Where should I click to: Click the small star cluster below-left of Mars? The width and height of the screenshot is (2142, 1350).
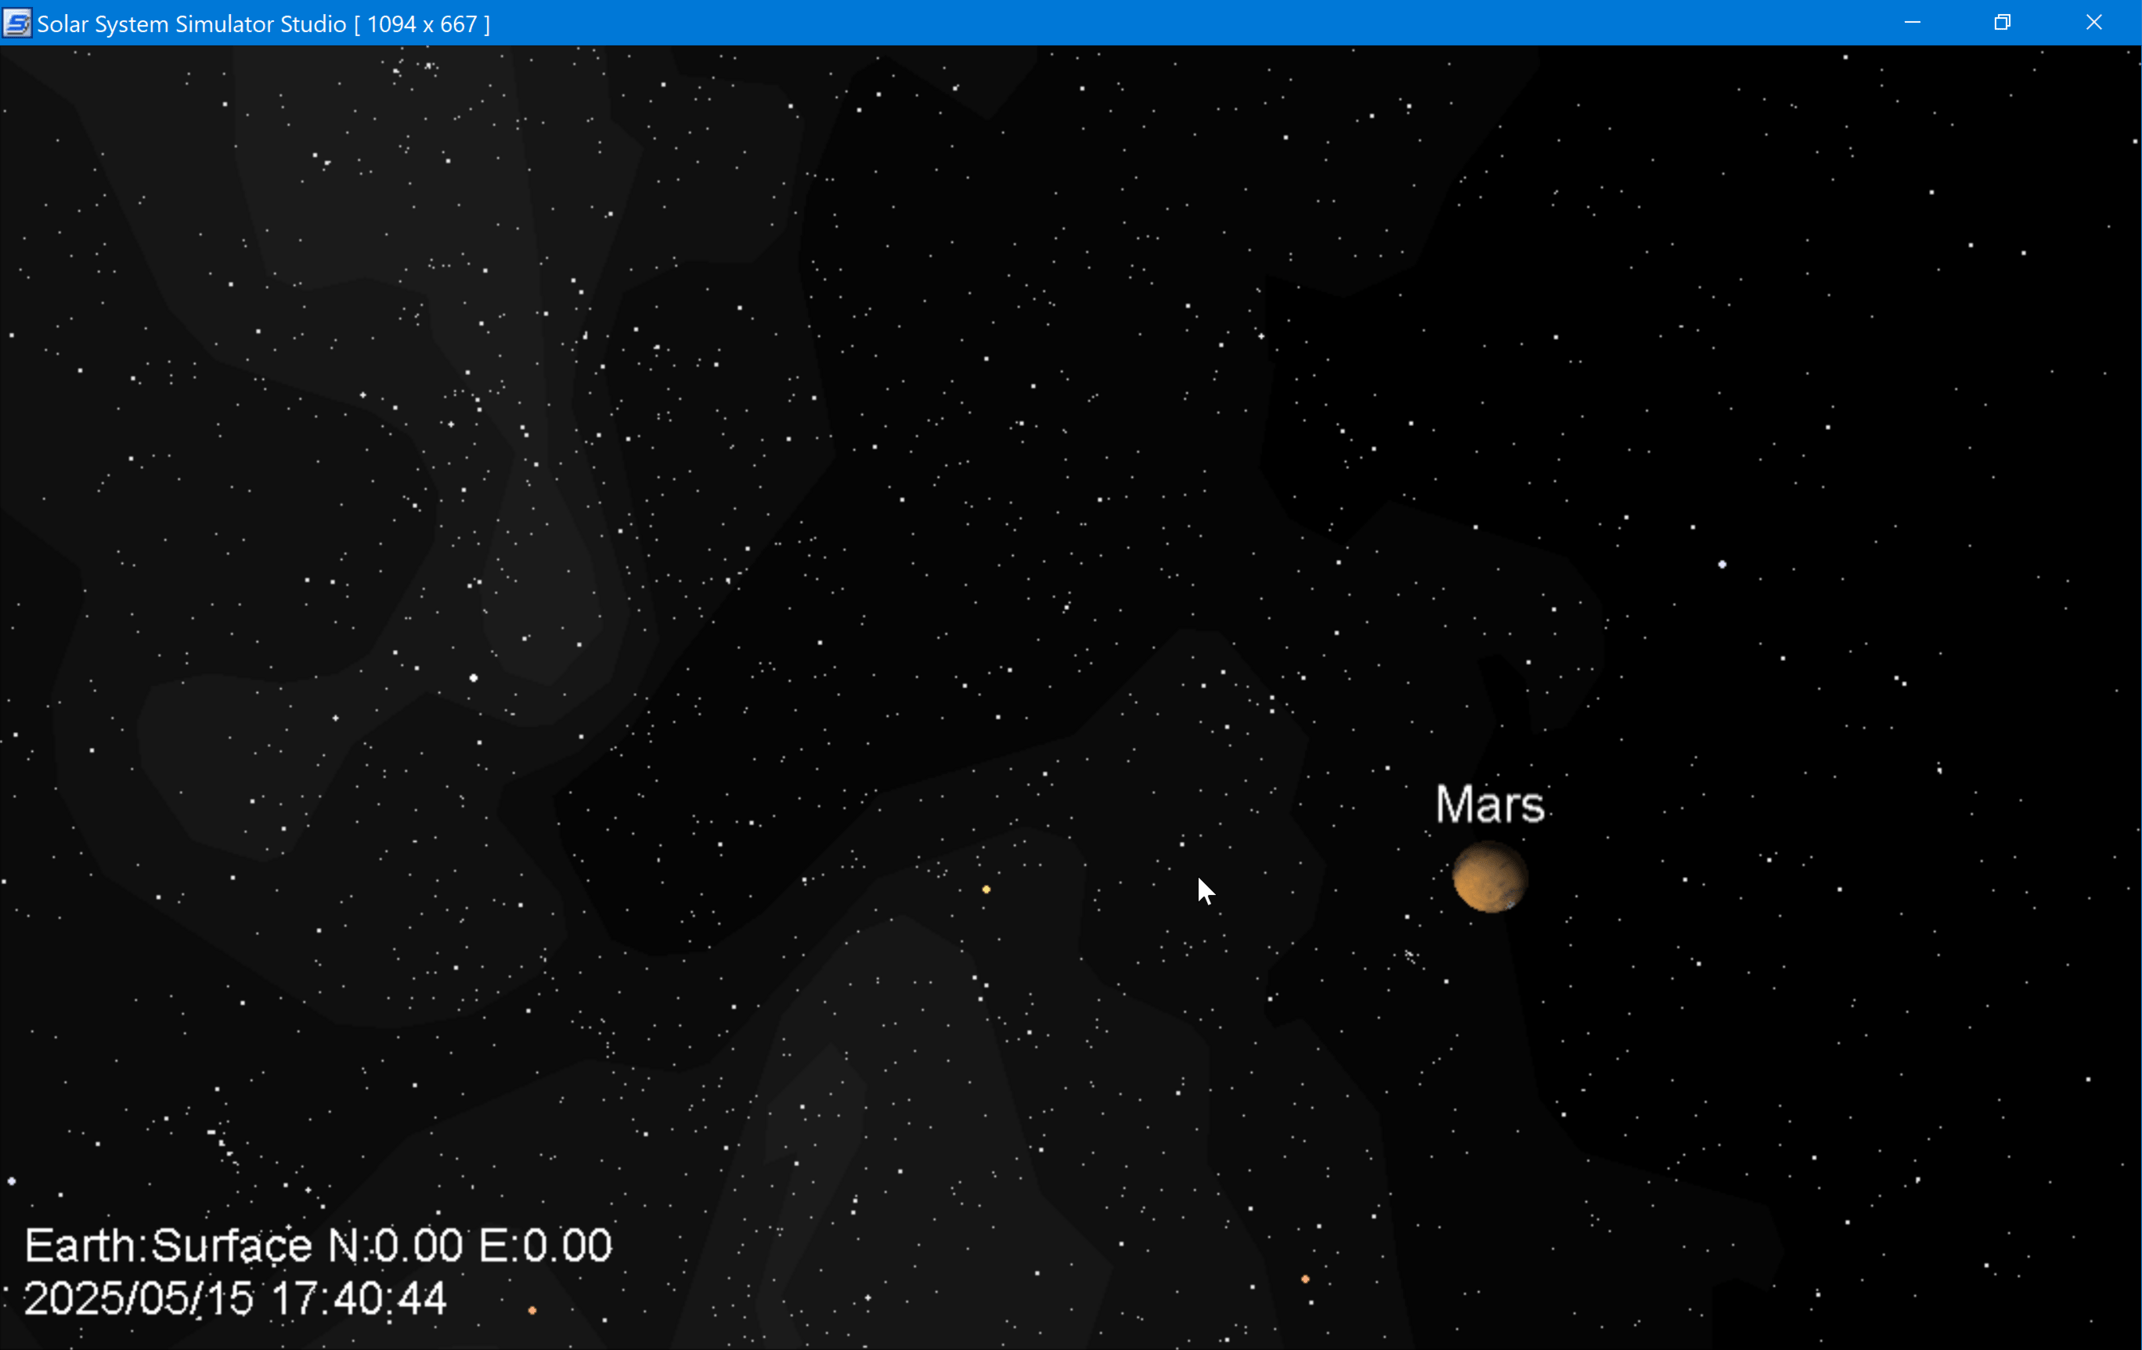[x=1410, y=957]
